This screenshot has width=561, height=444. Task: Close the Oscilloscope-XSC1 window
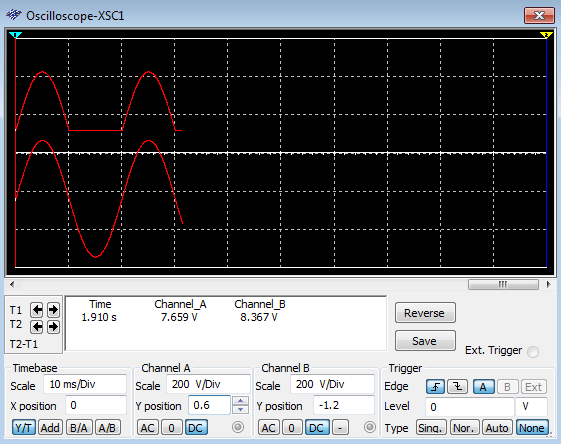pyautogui.click(x=539, y=15)
